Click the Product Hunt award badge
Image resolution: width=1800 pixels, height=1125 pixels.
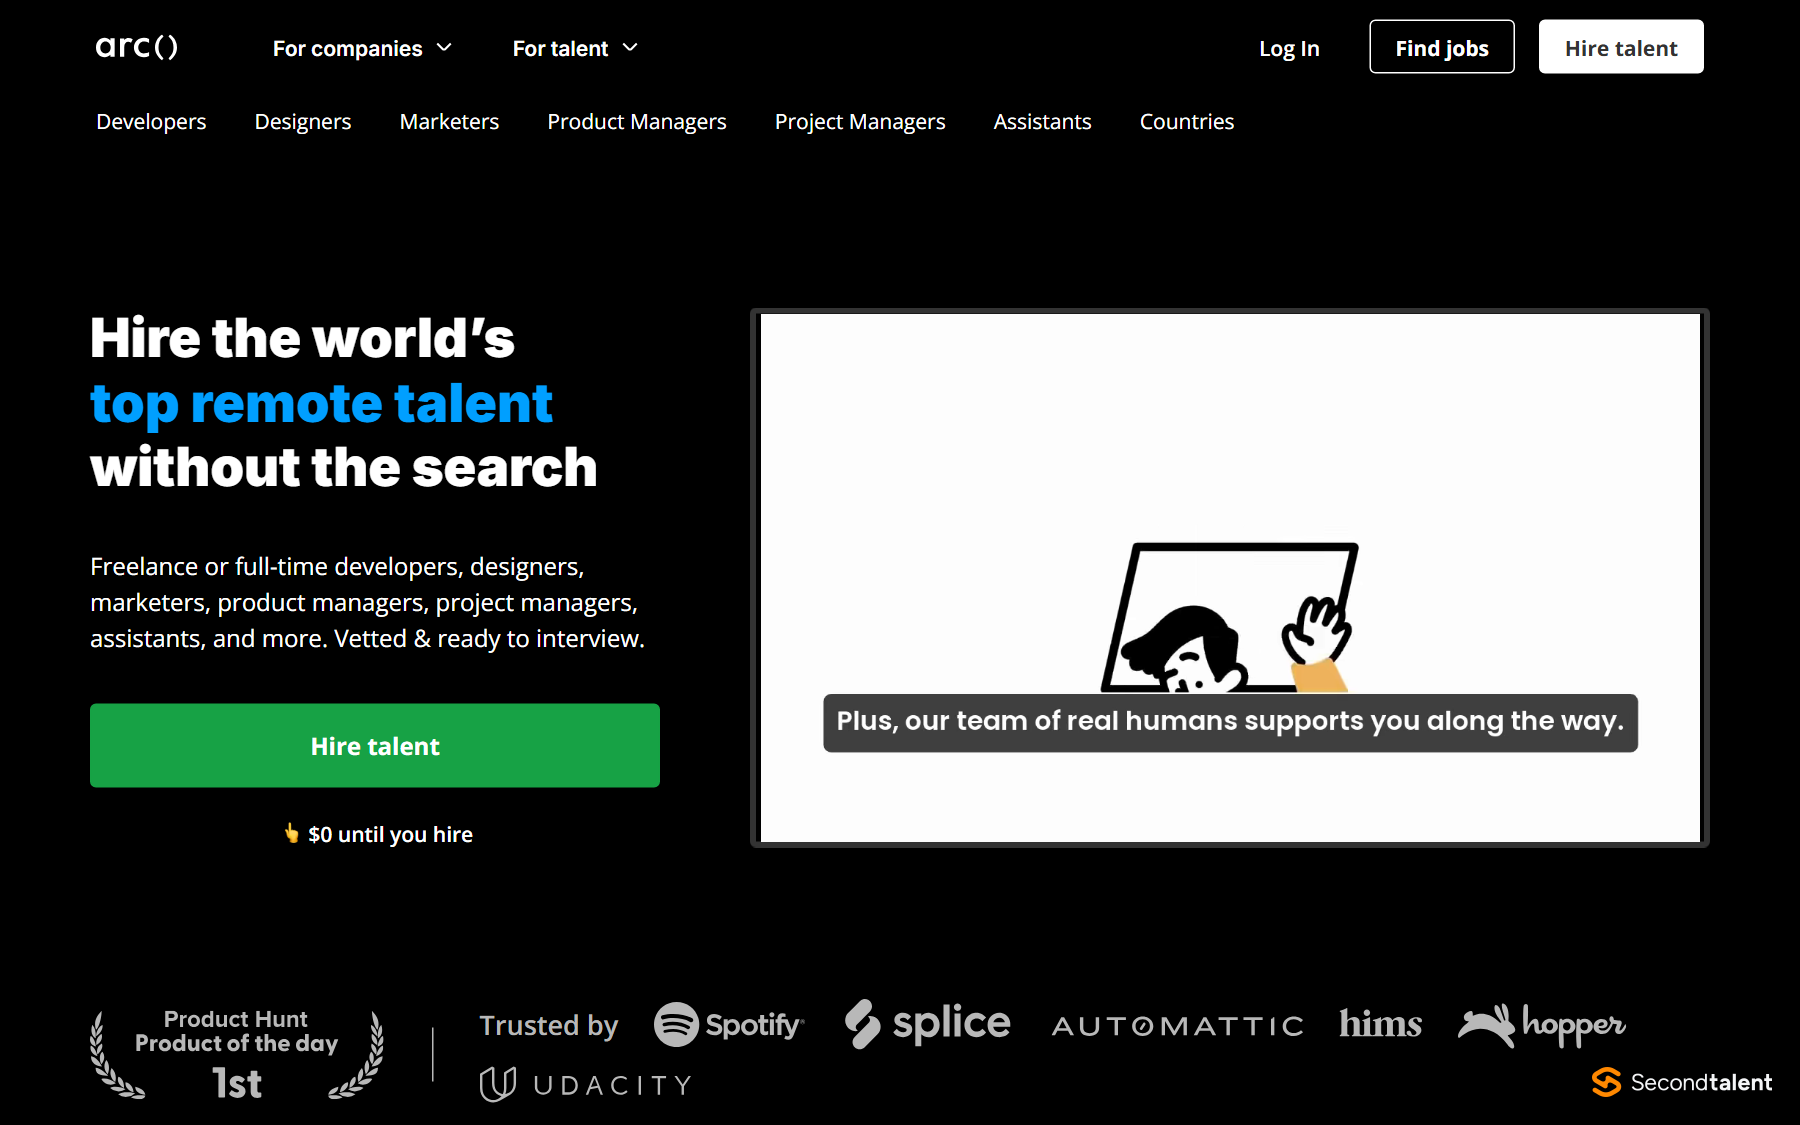(x=237, y=1055)
